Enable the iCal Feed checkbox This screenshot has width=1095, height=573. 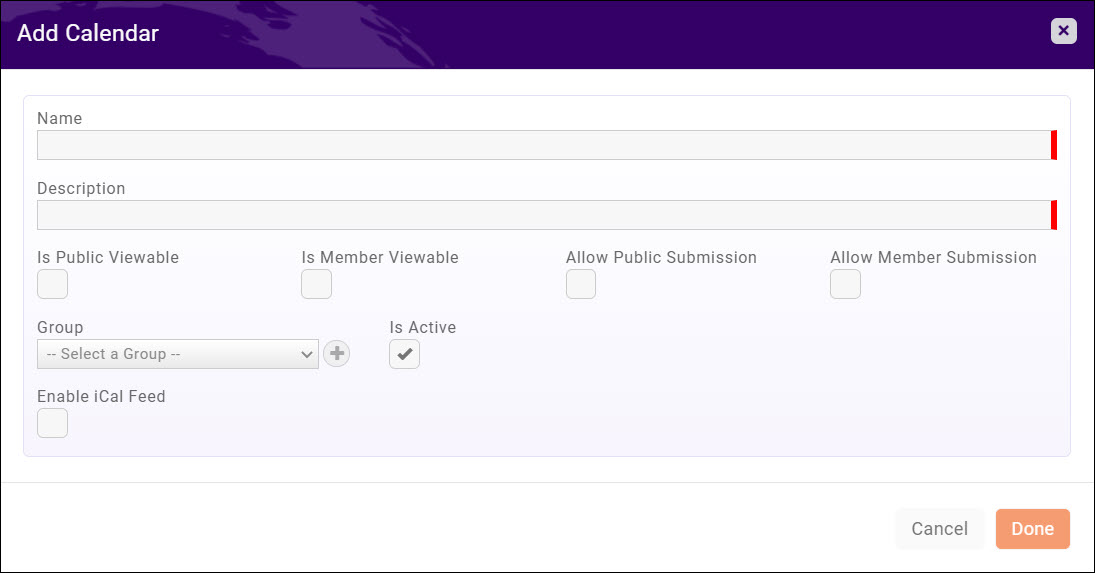pos(52,423)
